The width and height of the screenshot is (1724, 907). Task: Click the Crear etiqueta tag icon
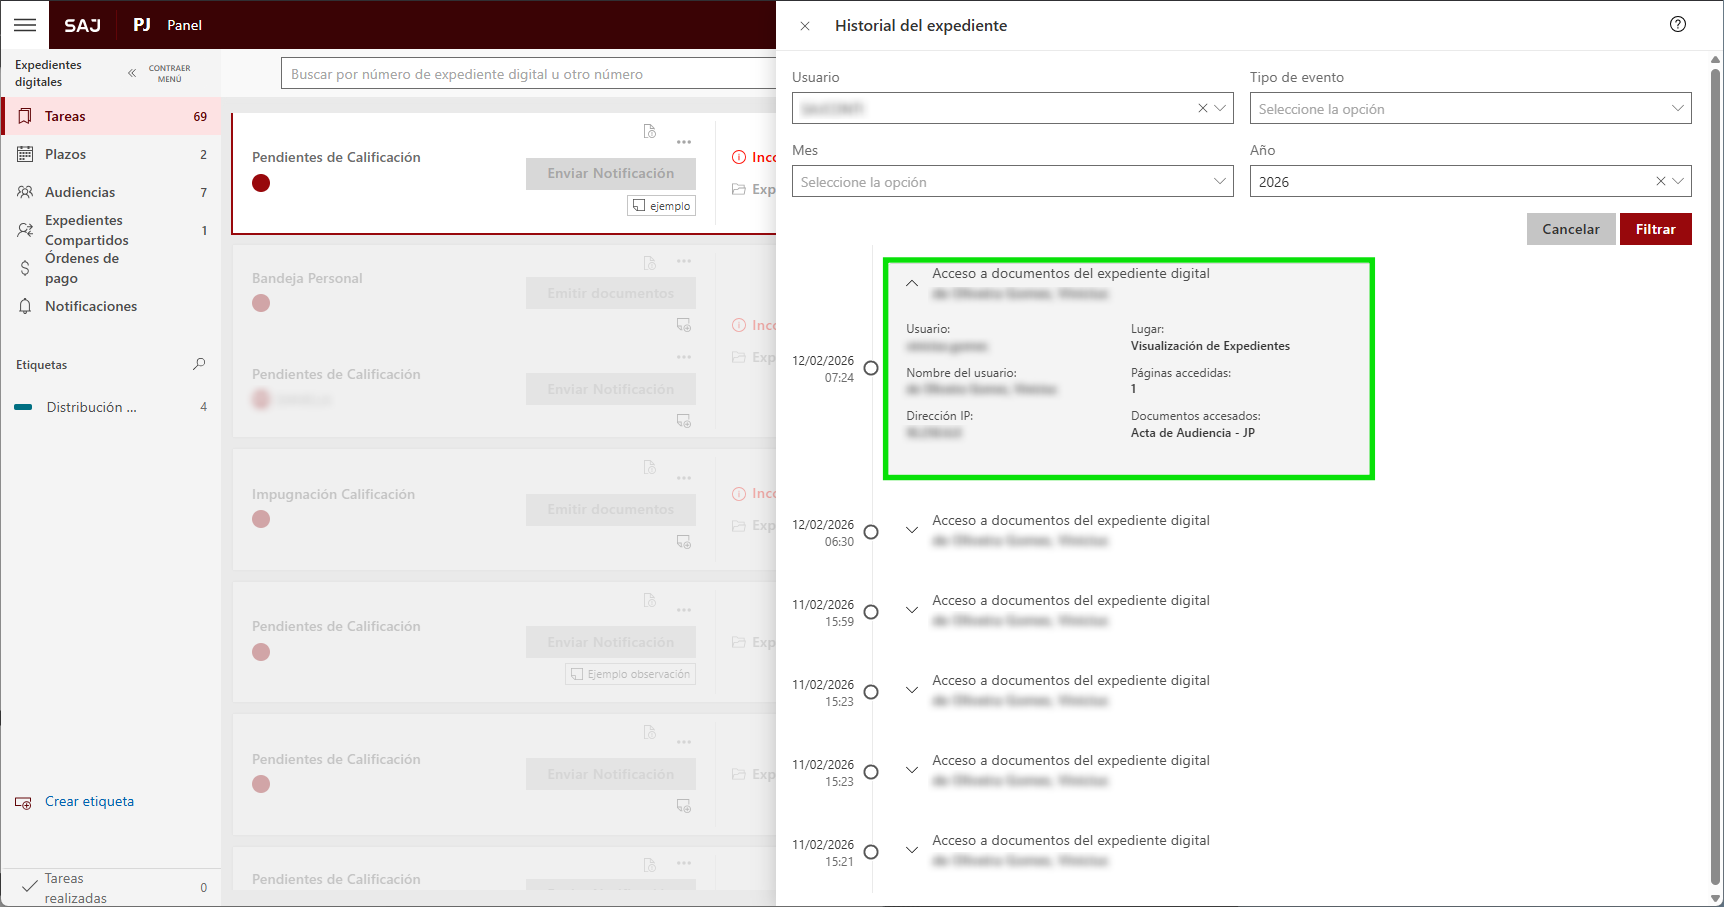24,802
